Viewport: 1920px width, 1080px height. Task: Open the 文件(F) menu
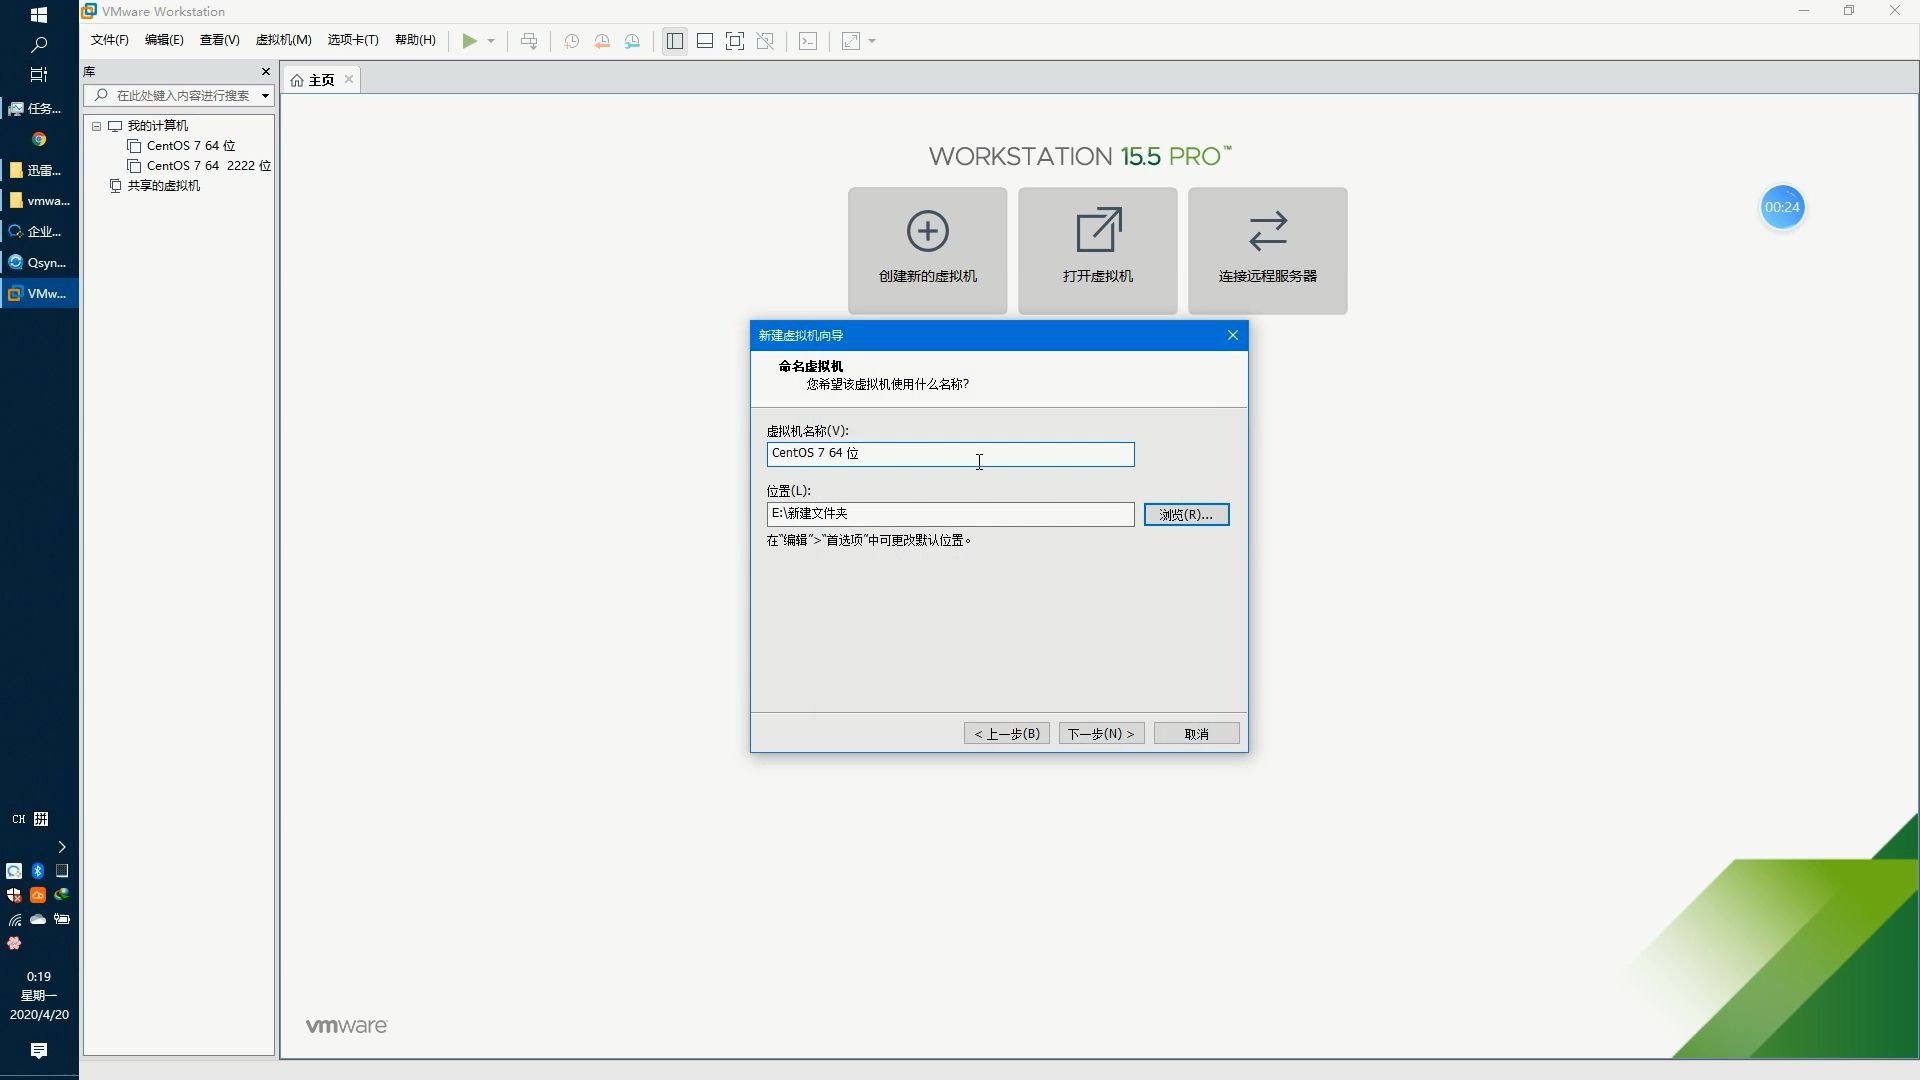tap(110, 40)
